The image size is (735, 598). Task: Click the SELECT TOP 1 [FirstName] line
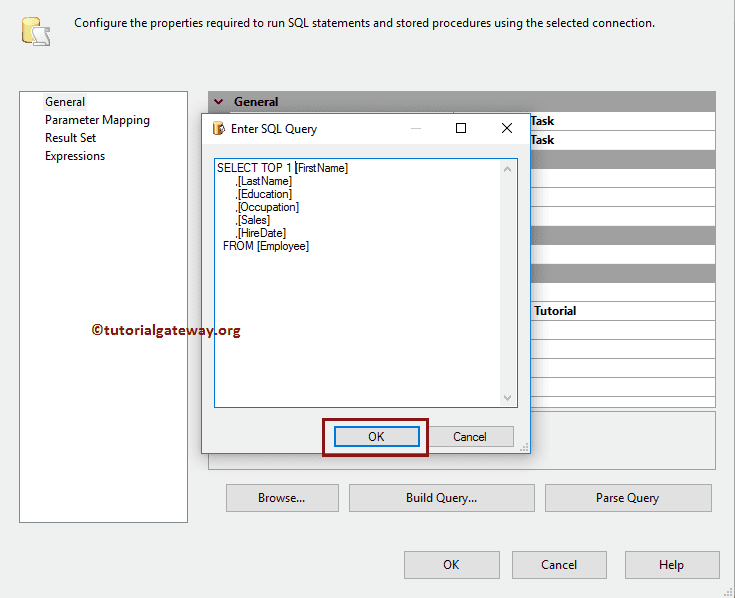click(282, 168)
